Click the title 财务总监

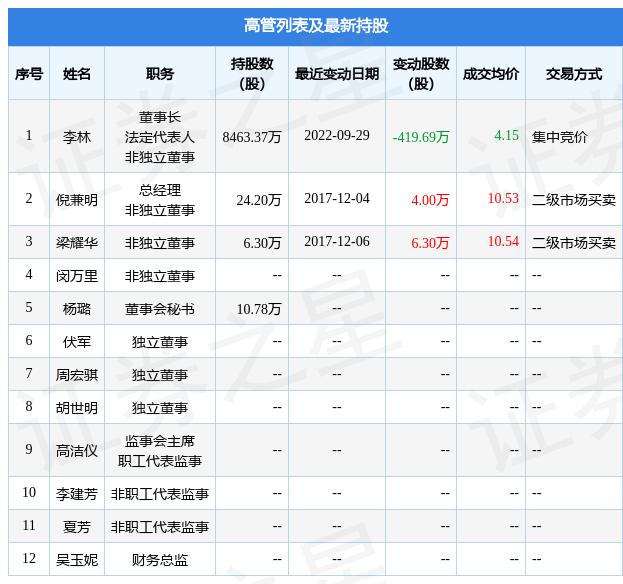tap(160, 560)
